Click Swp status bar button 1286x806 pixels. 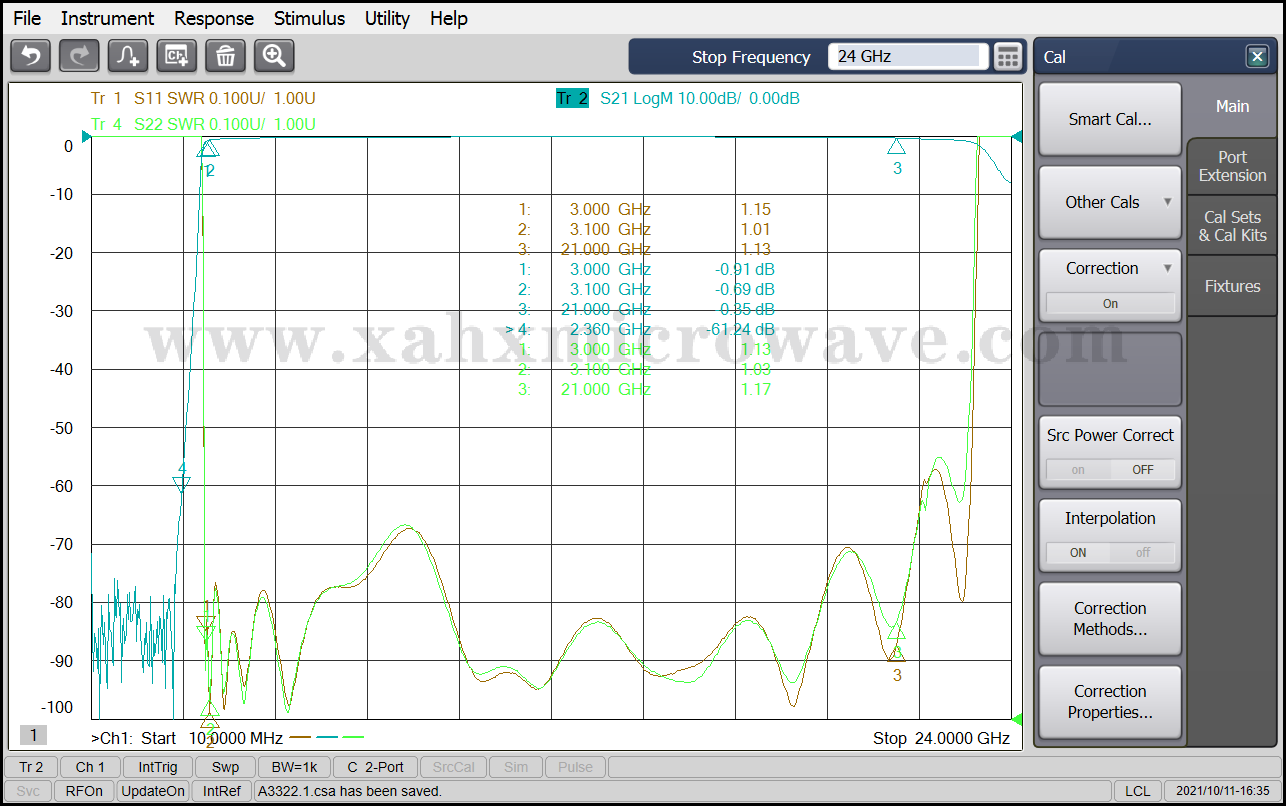click(x=225, y=767)
